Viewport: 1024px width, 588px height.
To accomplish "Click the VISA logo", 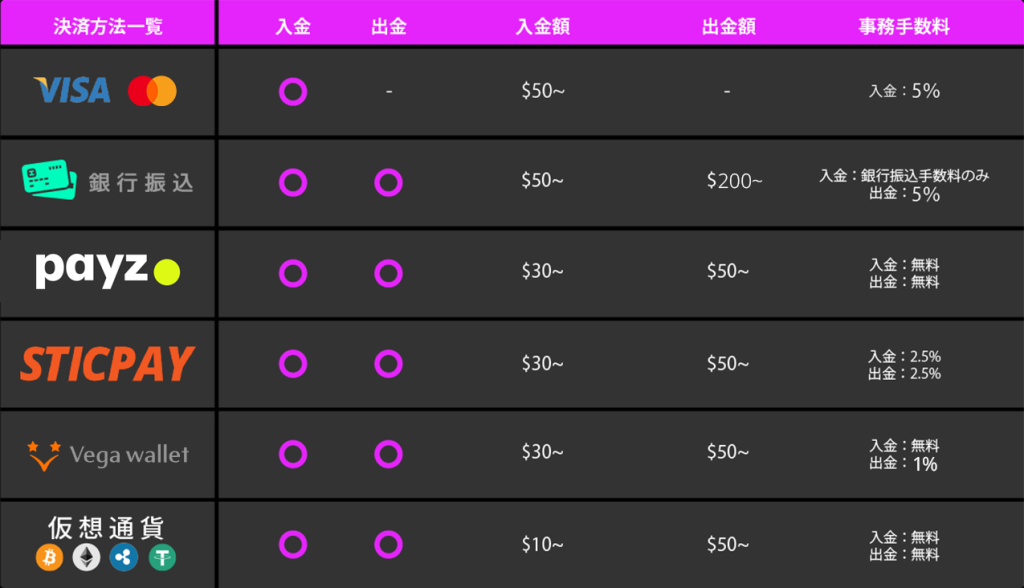I will pos(72,91).
